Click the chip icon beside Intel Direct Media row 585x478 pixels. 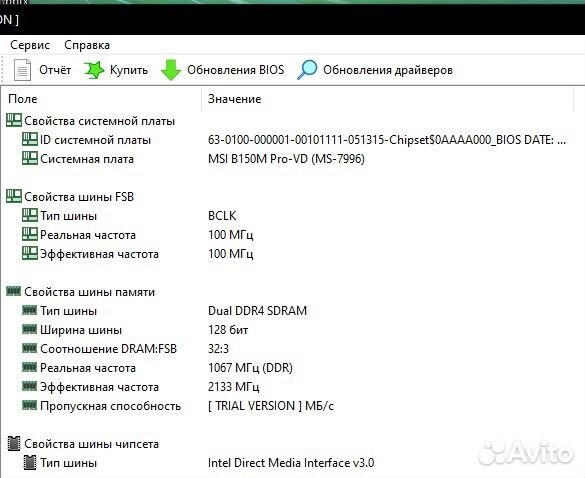(x=30, y=462)
